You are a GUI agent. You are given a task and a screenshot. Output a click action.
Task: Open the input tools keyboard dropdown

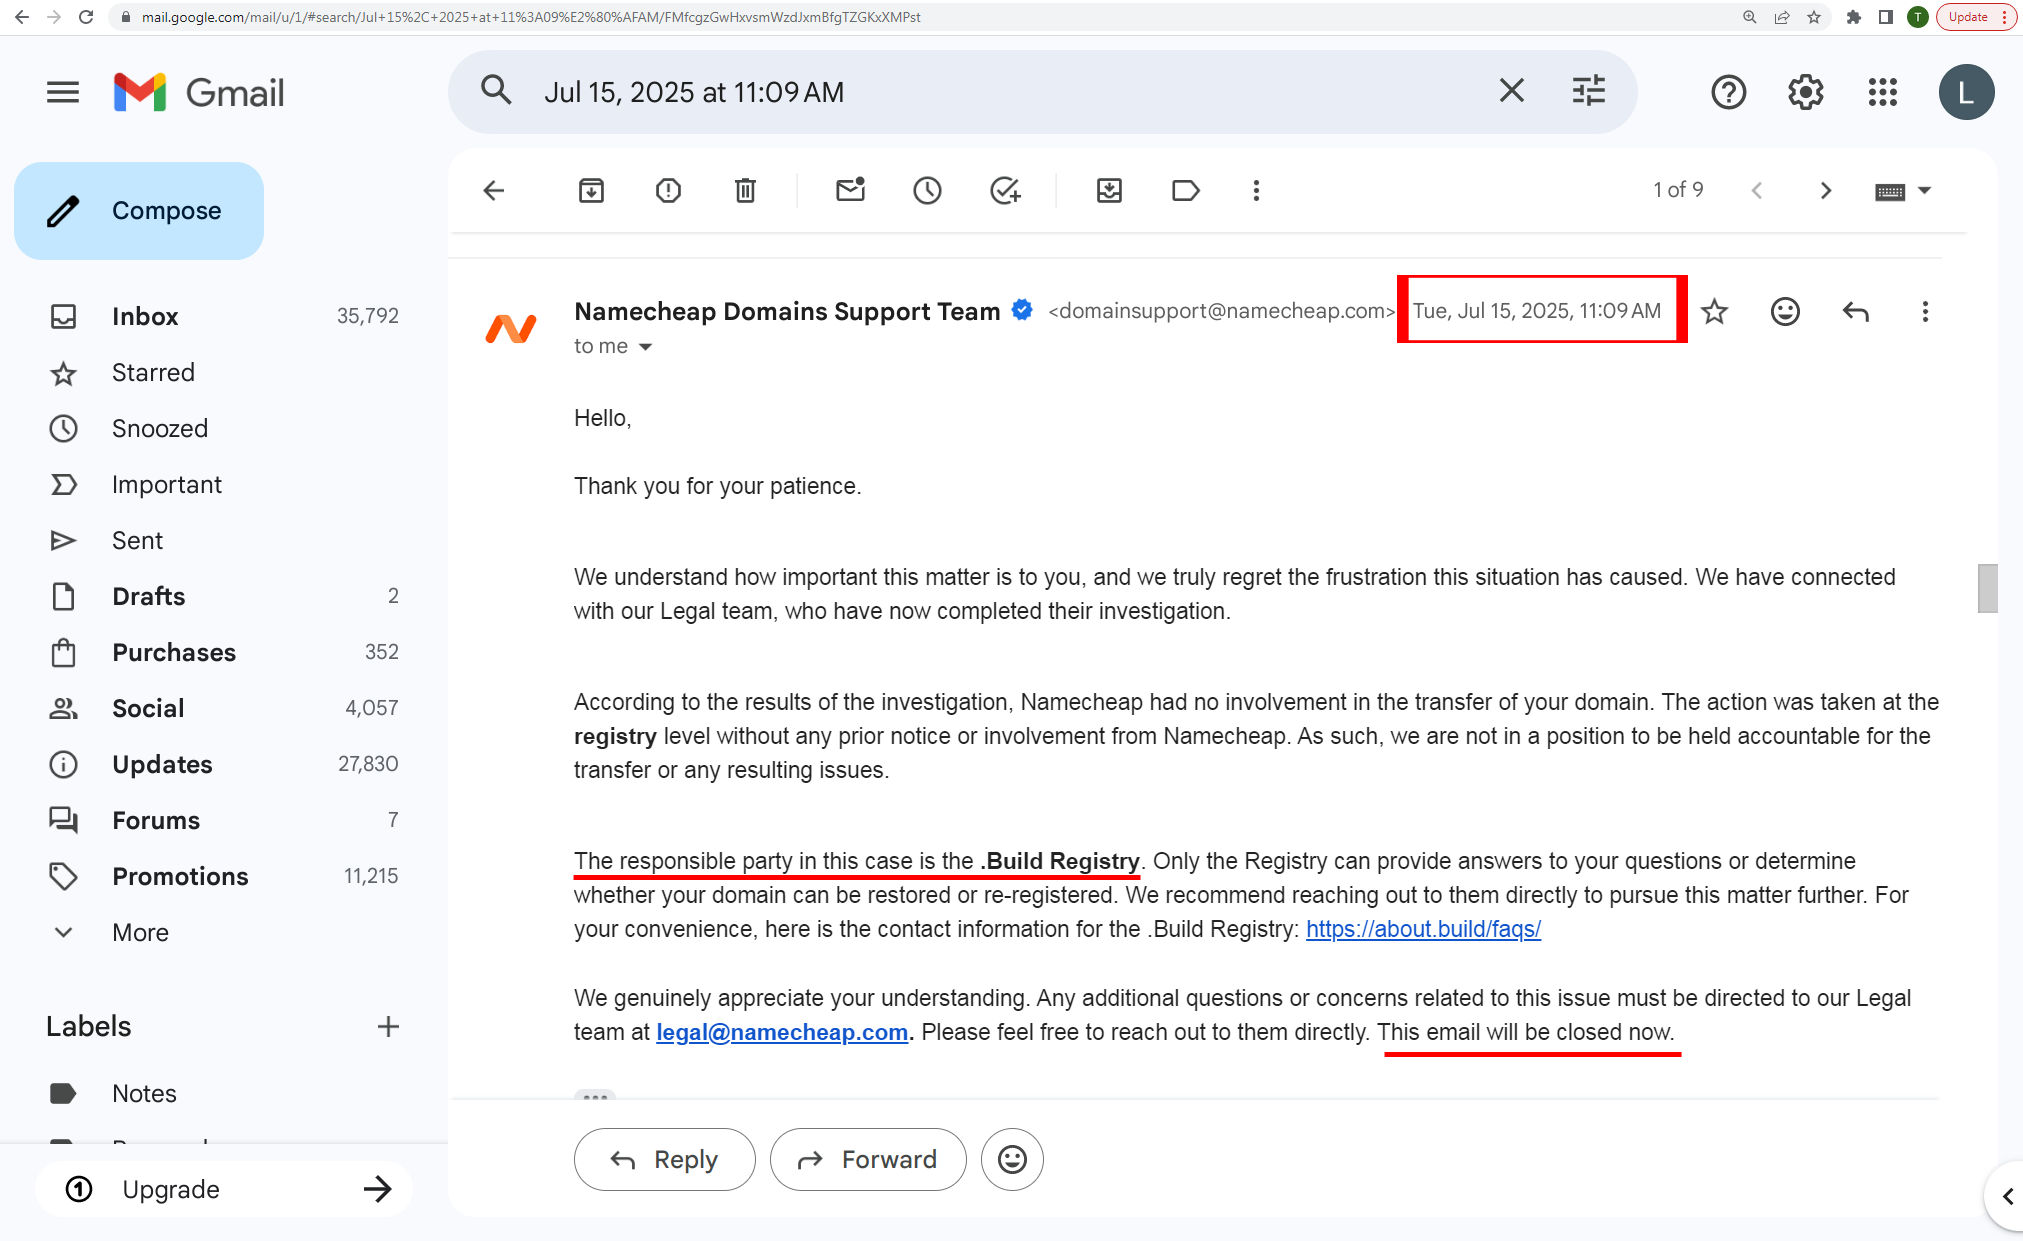click(1902, 191)
